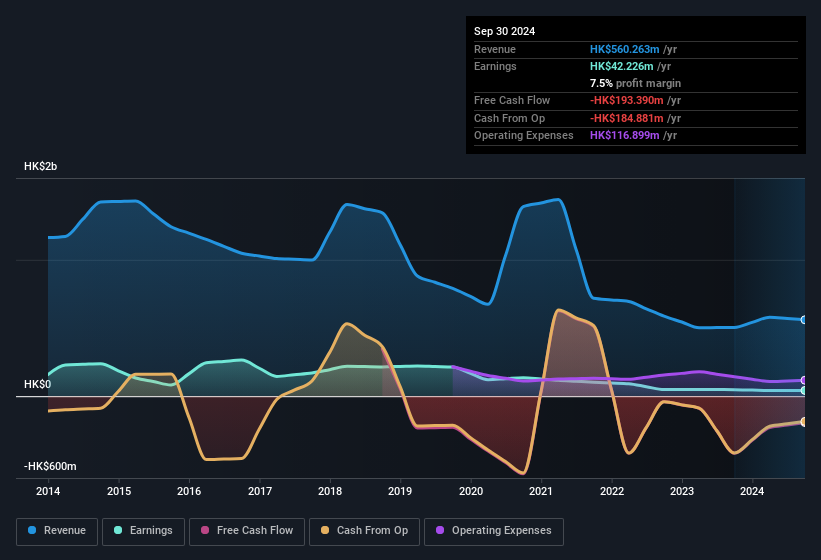Toggle the Cash From Op legend button

point(364,531)
